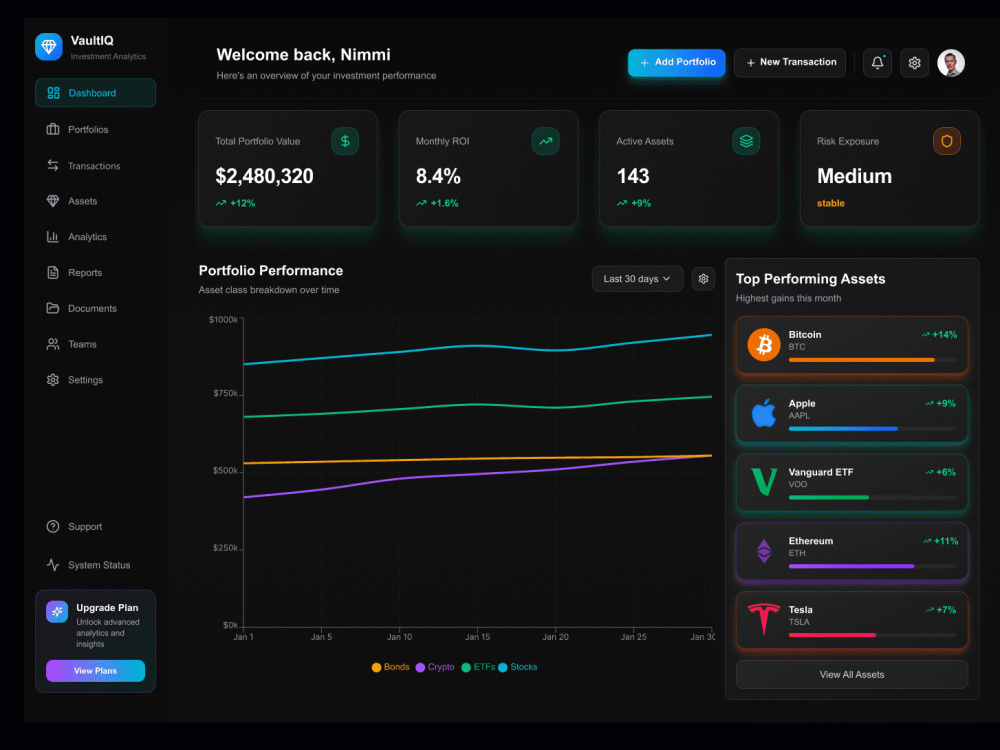Click the View Plans button
1000x750 pixels.
click(95, 670)
